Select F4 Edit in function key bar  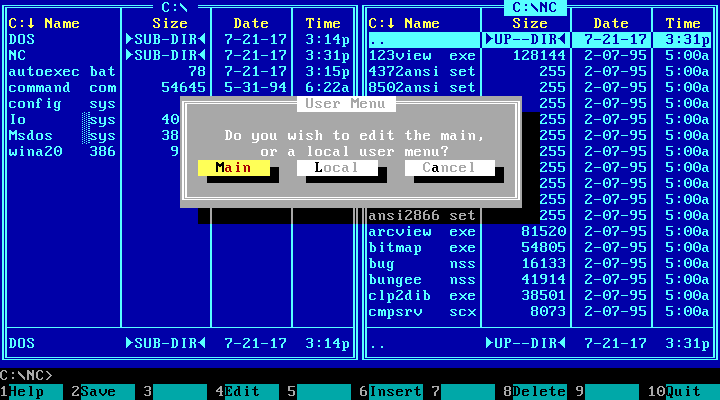[x=243, y=392]
